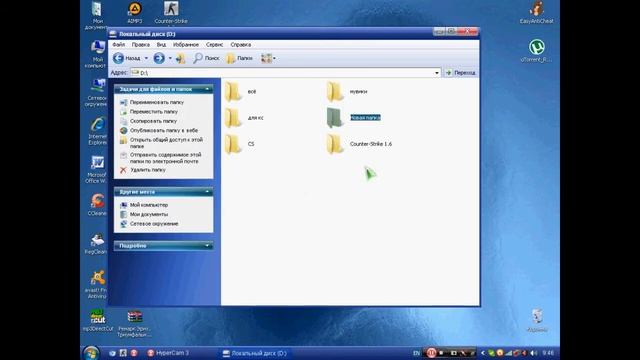
Task: Open the Избранное menu
Action: coord(186,44)
